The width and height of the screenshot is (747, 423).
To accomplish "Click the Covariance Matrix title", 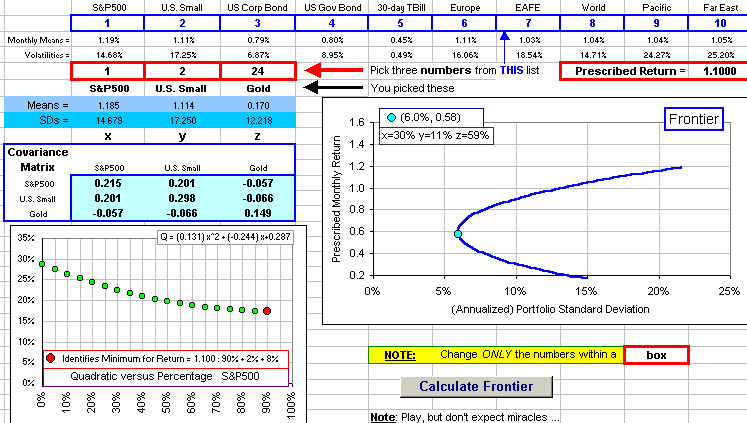I will pyautogui.click(x=38, y=160).
